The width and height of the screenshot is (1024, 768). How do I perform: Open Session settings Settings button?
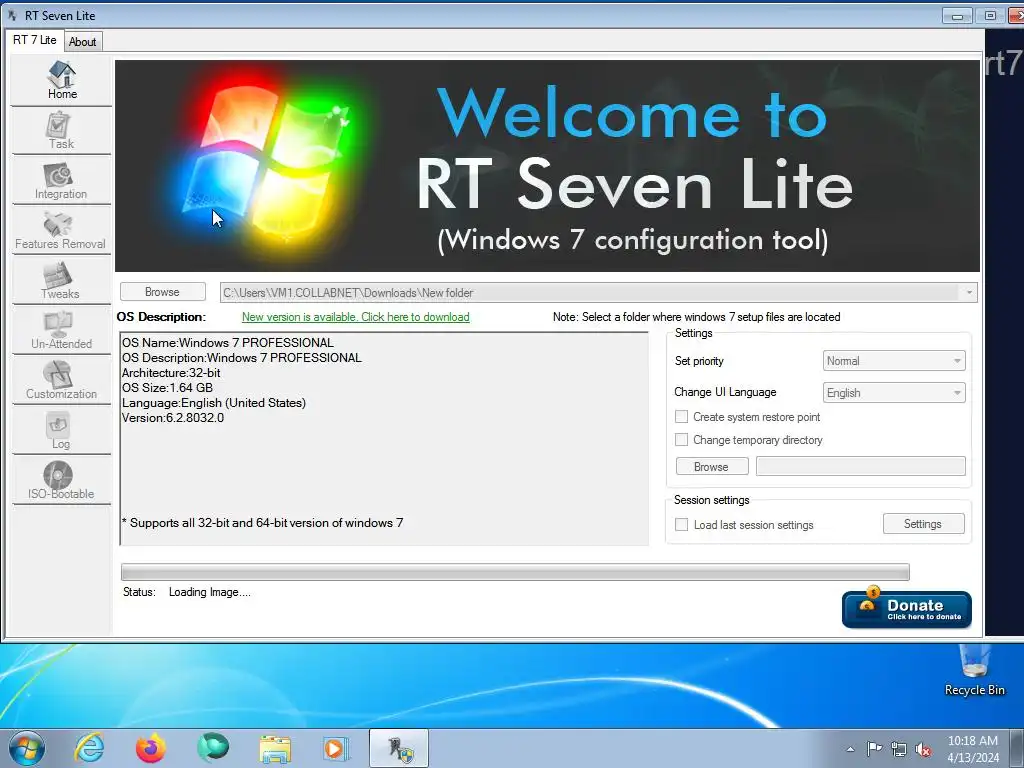click(x=923, y=524)
